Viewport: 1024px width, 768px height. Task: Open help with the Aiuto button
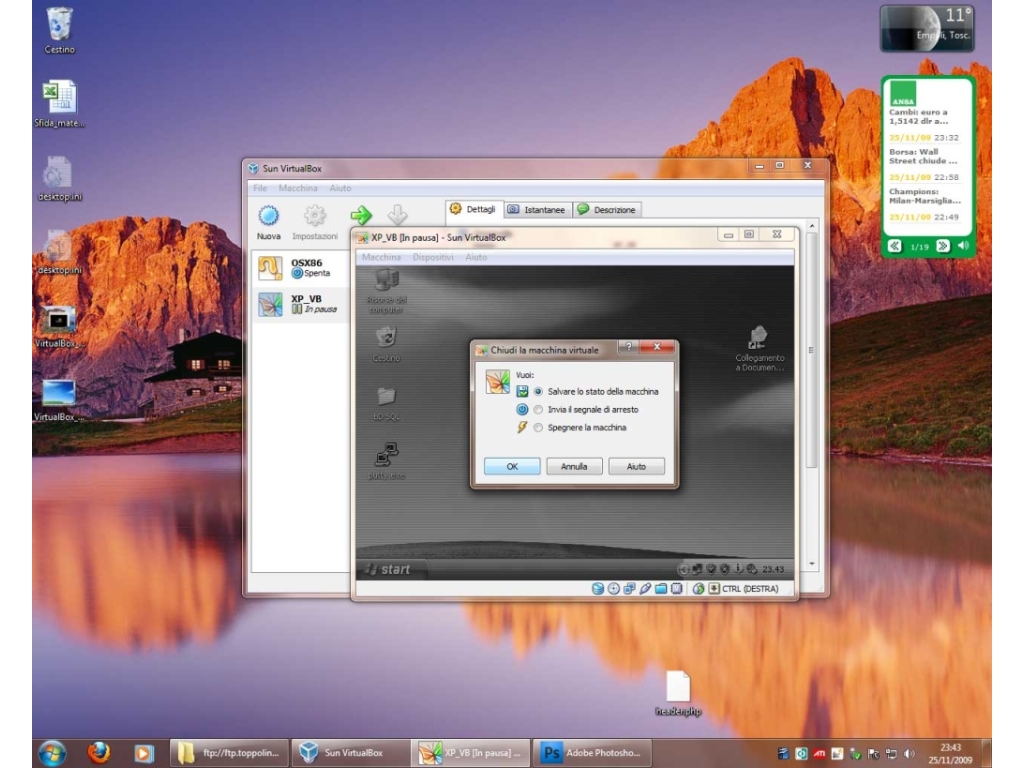point(636,466)
